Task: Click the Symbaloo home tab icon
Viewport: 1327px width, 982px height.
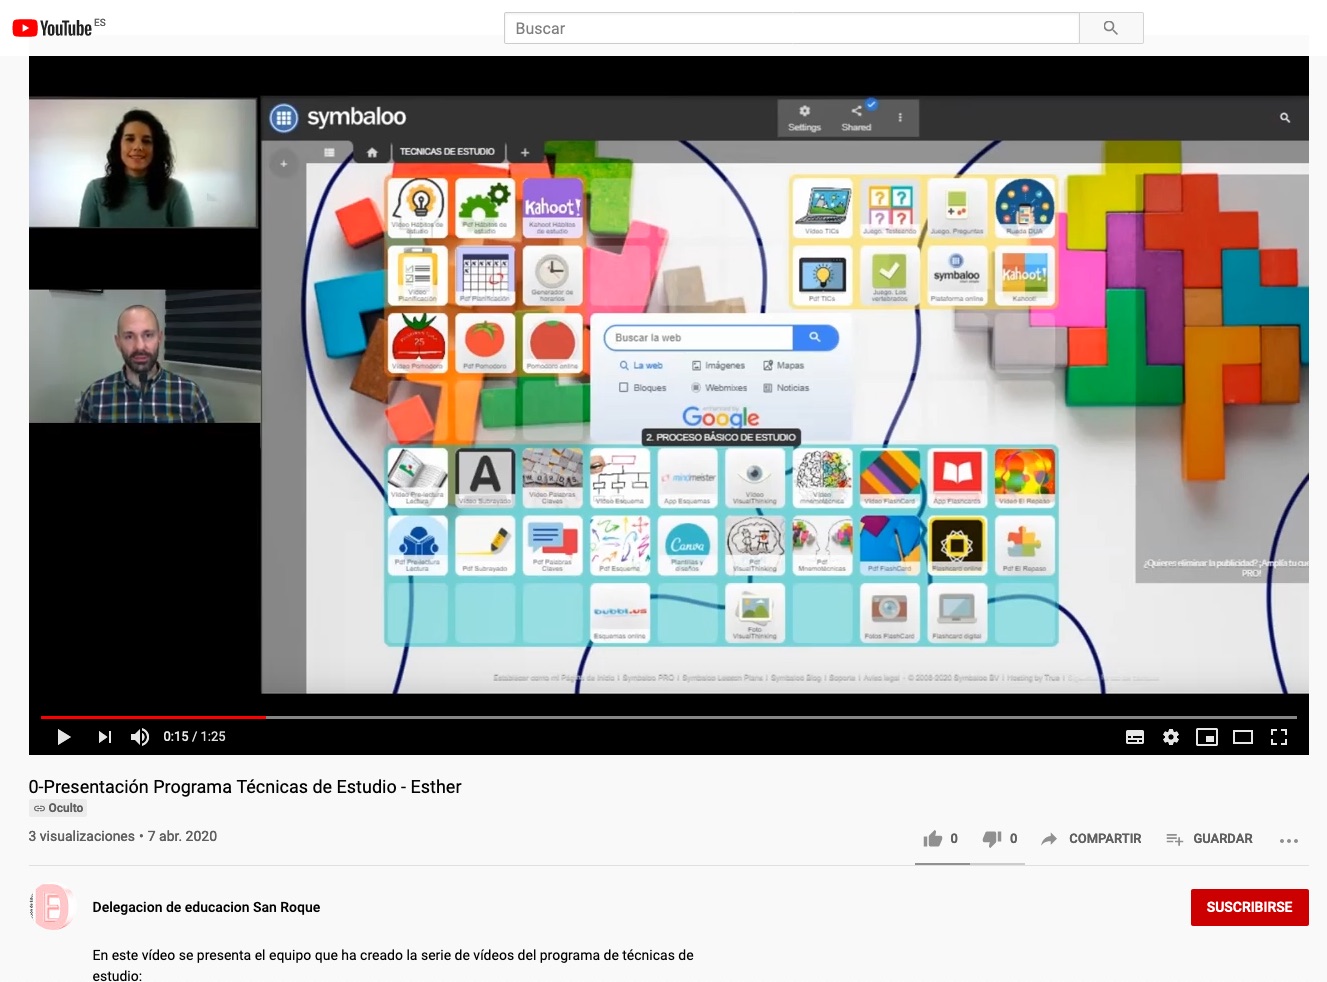Action: (x=372, y=153)
